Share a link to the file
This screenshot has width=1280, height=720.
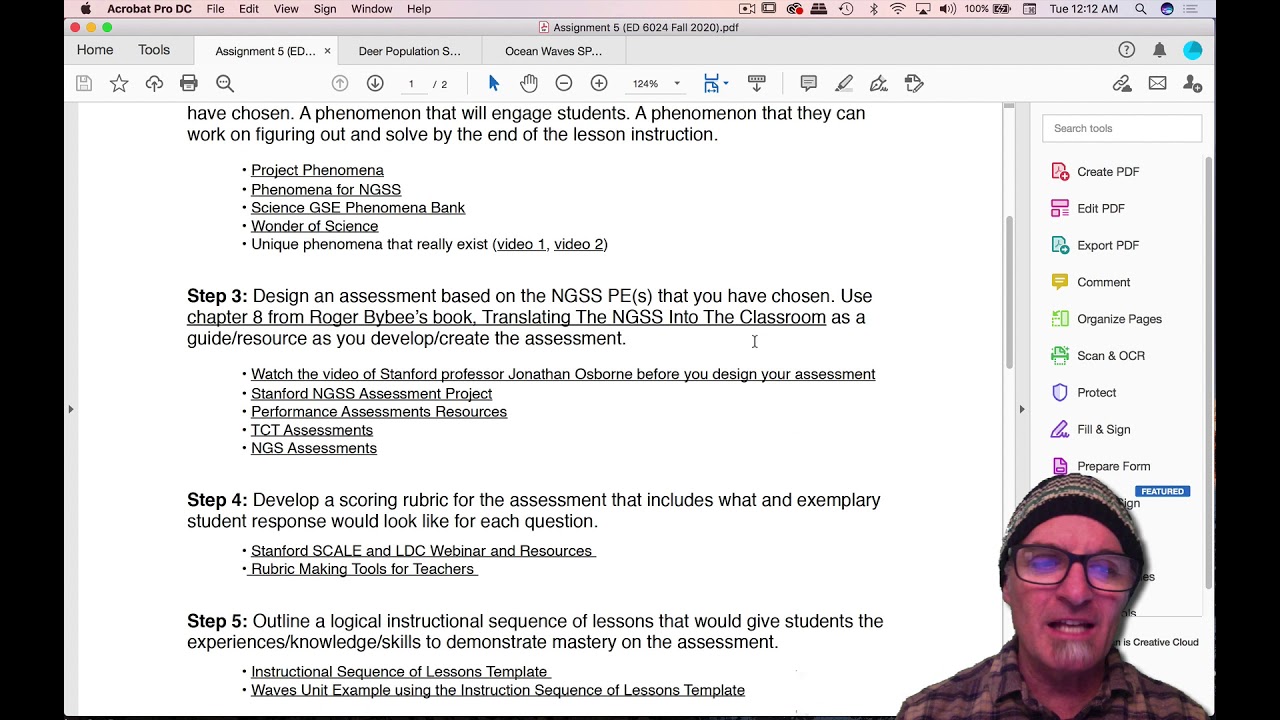tap(1122, 84)
